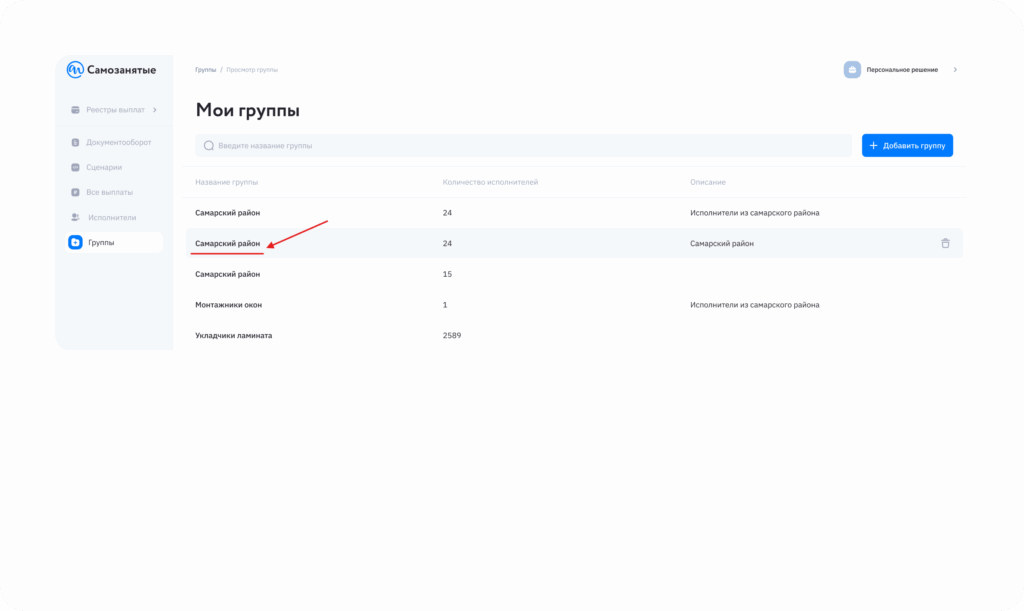Open the Монтажники окон group row
This screenshot has width=1024, height=611.
point(228,304)
